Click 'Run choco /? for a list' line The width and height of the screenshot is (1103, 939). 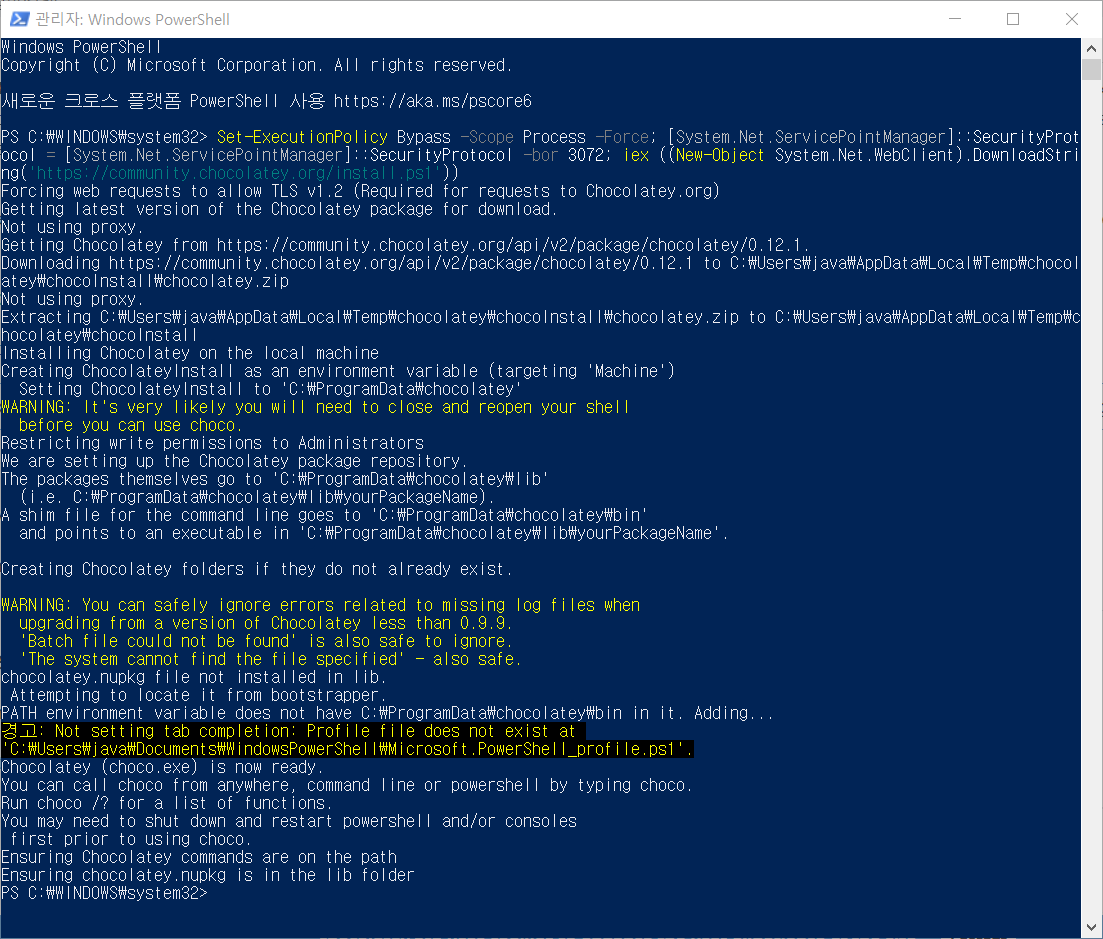point(166,803)
